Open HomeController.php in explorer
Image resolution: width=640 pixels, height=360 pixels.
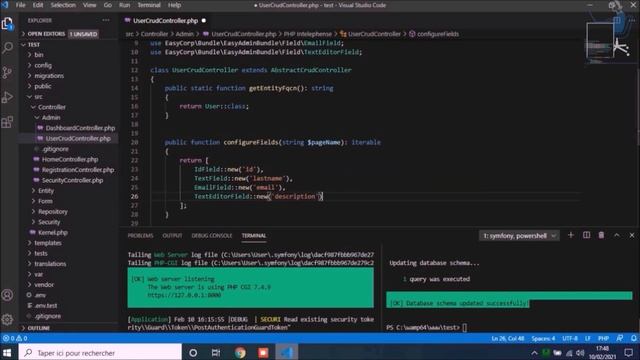click(x=70, y=159)
